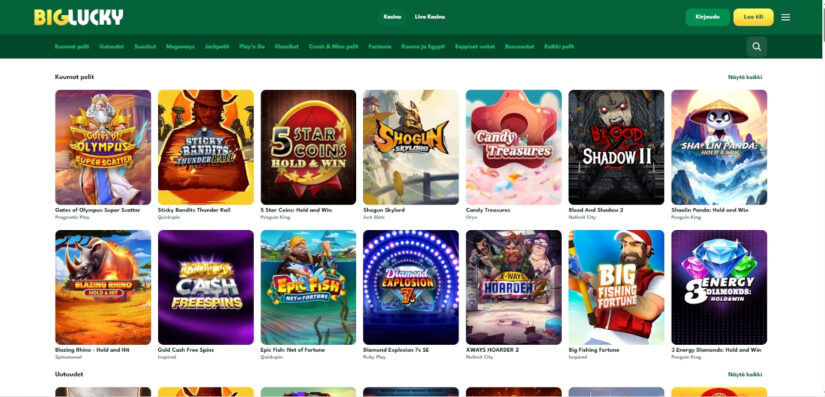
Task: Open Shaolin Panda Hold & Win thumbnail
Action: pos(719,147)
